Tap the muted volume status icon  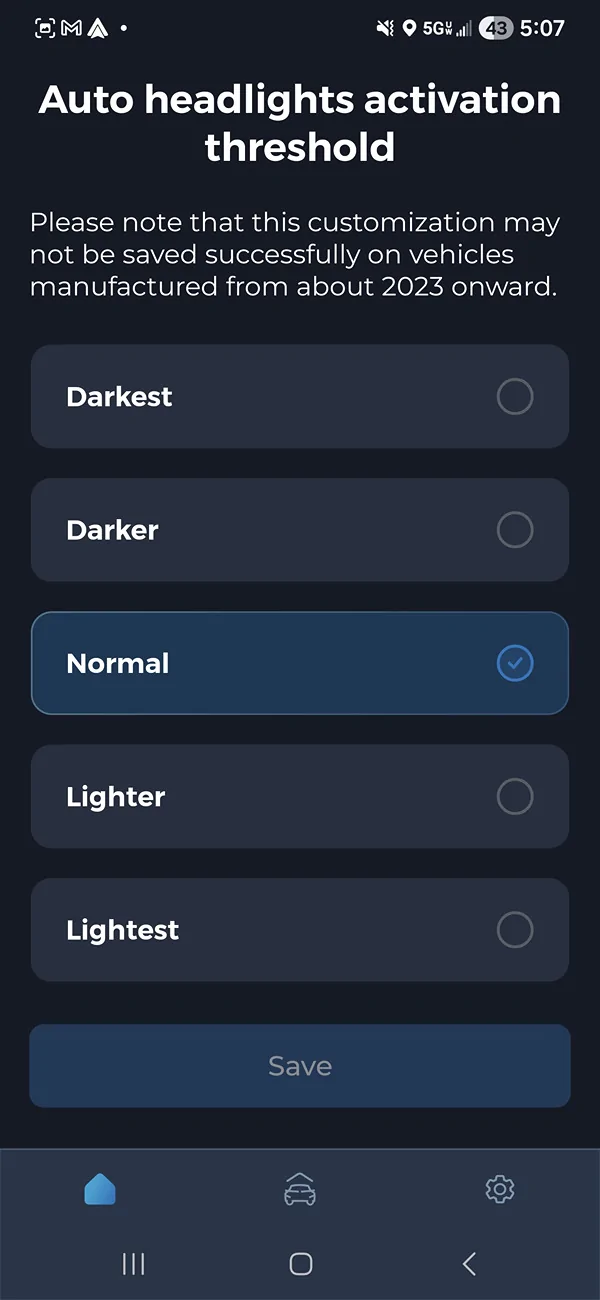click(385, 28)
